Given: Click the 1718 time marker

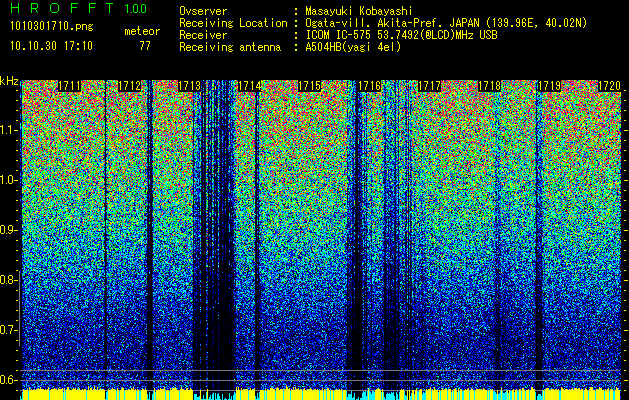Looking at the screenshot, I should click(490, 86).
